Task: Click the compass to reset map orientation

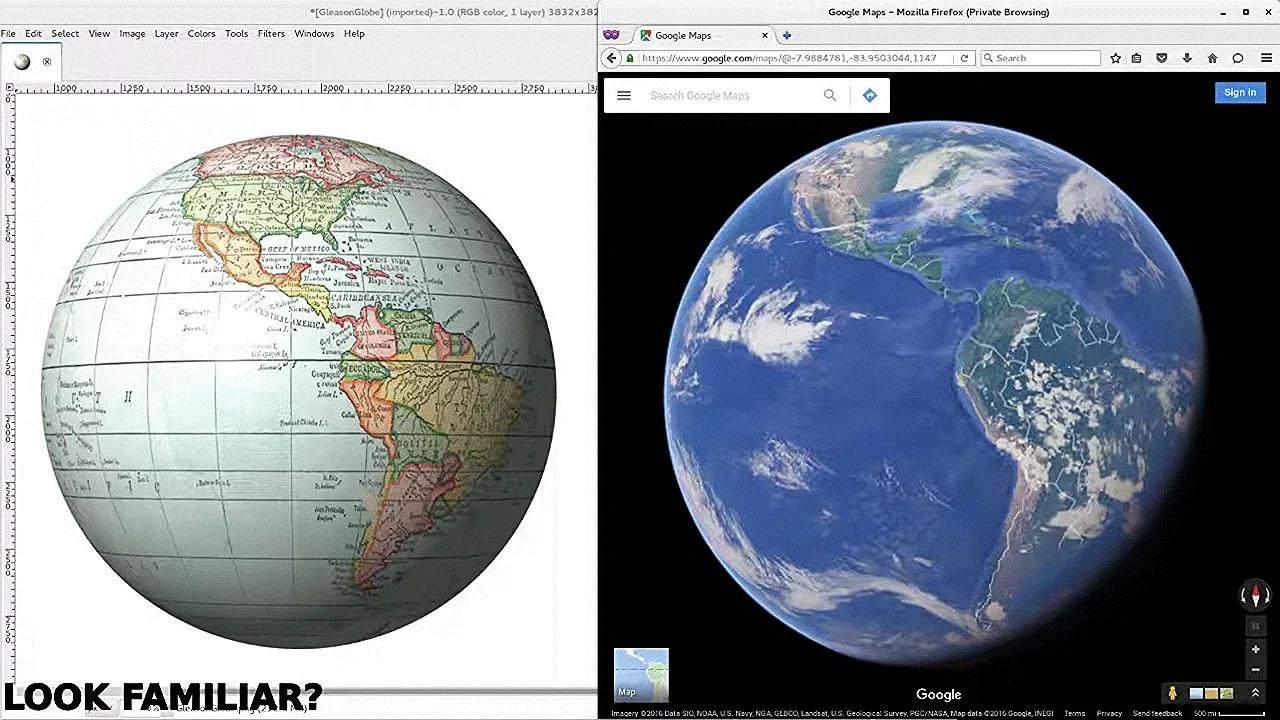Action: pyautogui.click(x=1255, y=595)
